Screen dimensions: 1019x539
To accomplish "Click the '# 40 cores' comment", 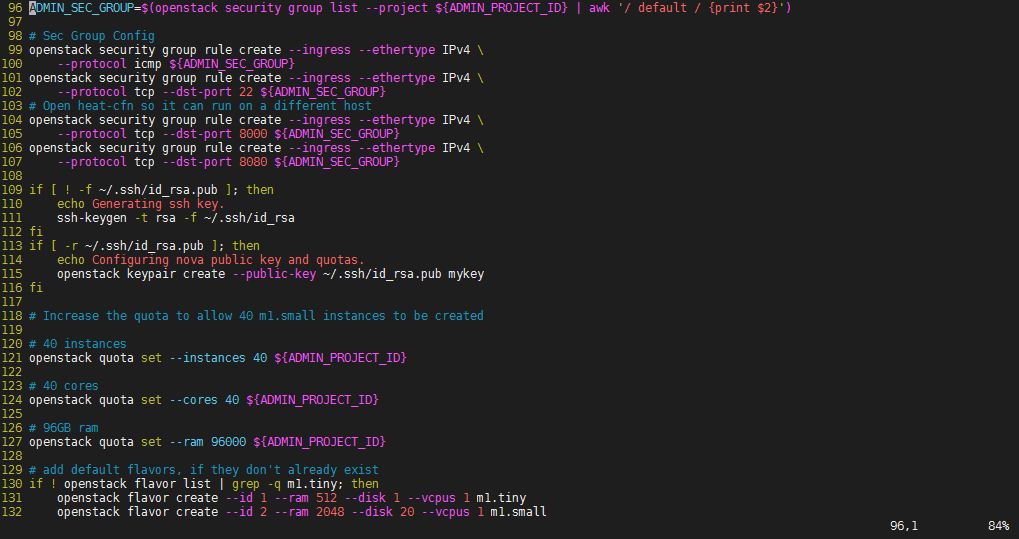I will click(64, 386).
